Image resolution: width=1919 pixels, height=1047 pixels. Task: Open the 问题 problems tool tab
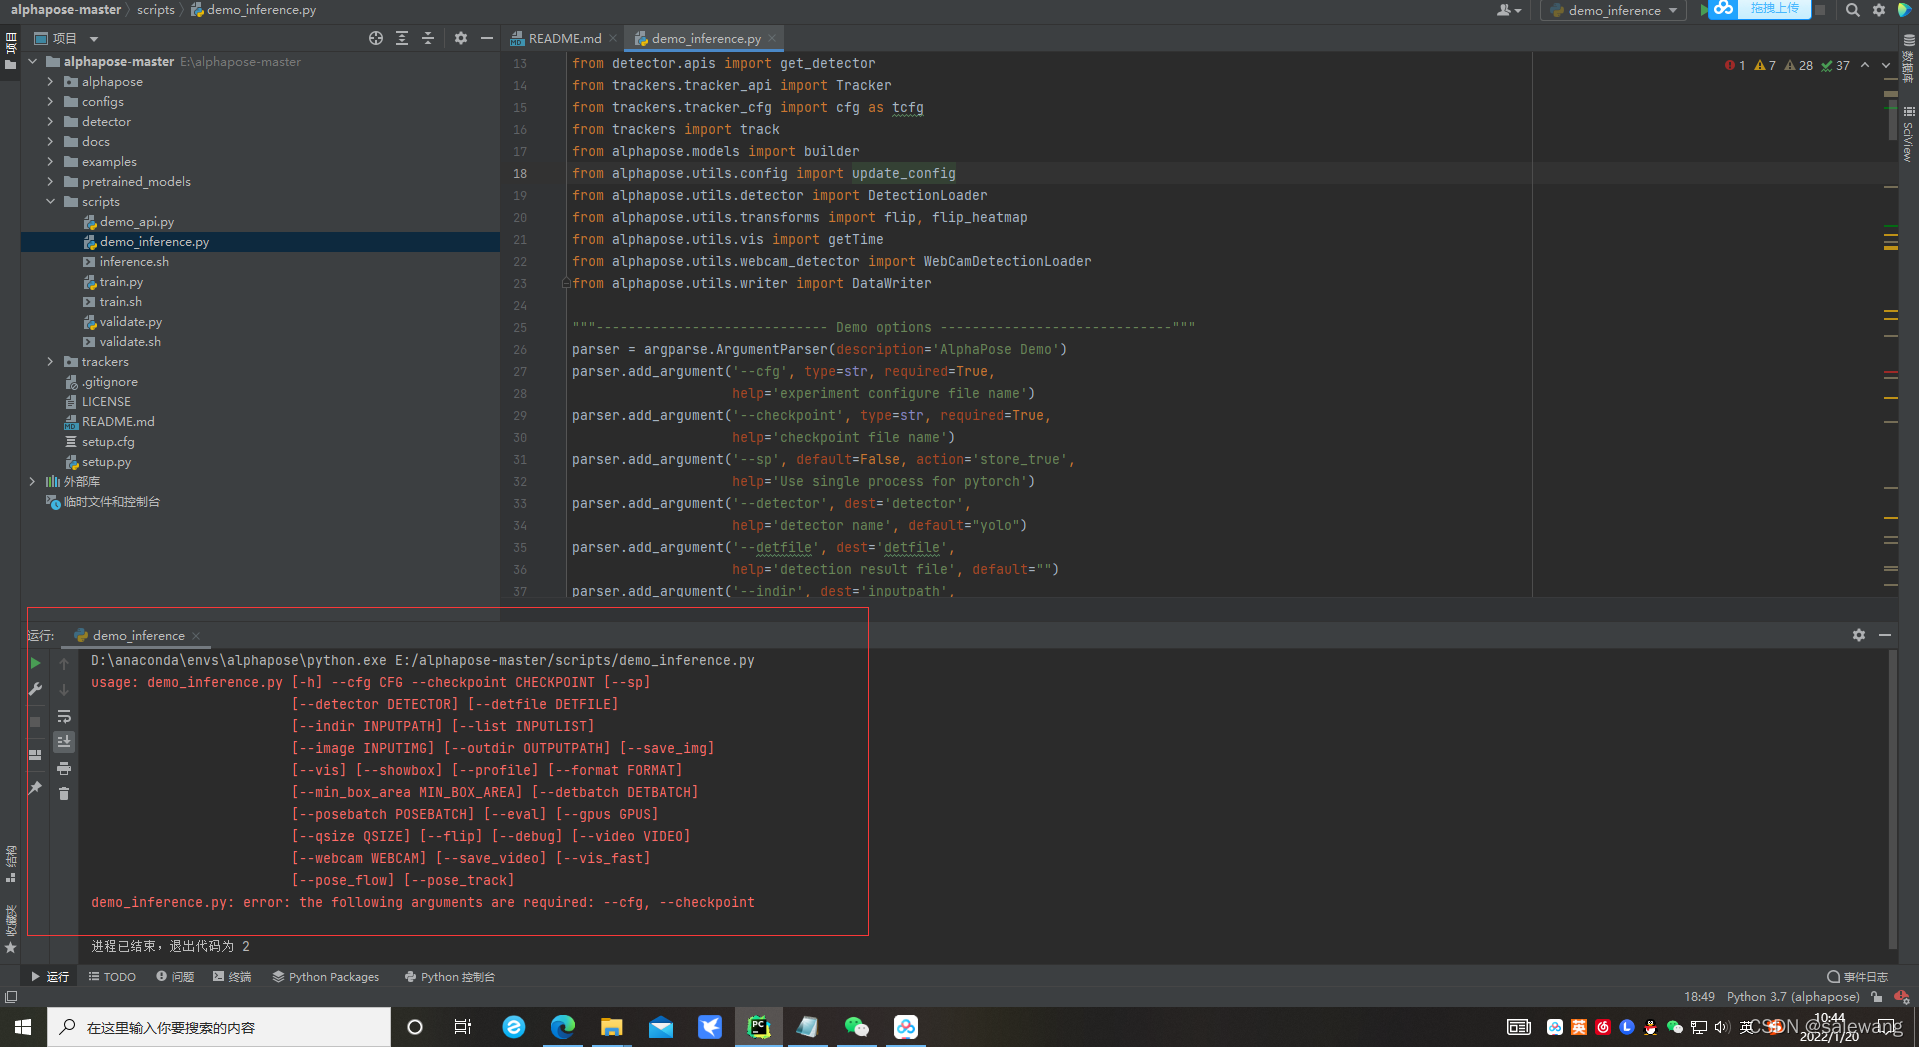click(175, 977)
